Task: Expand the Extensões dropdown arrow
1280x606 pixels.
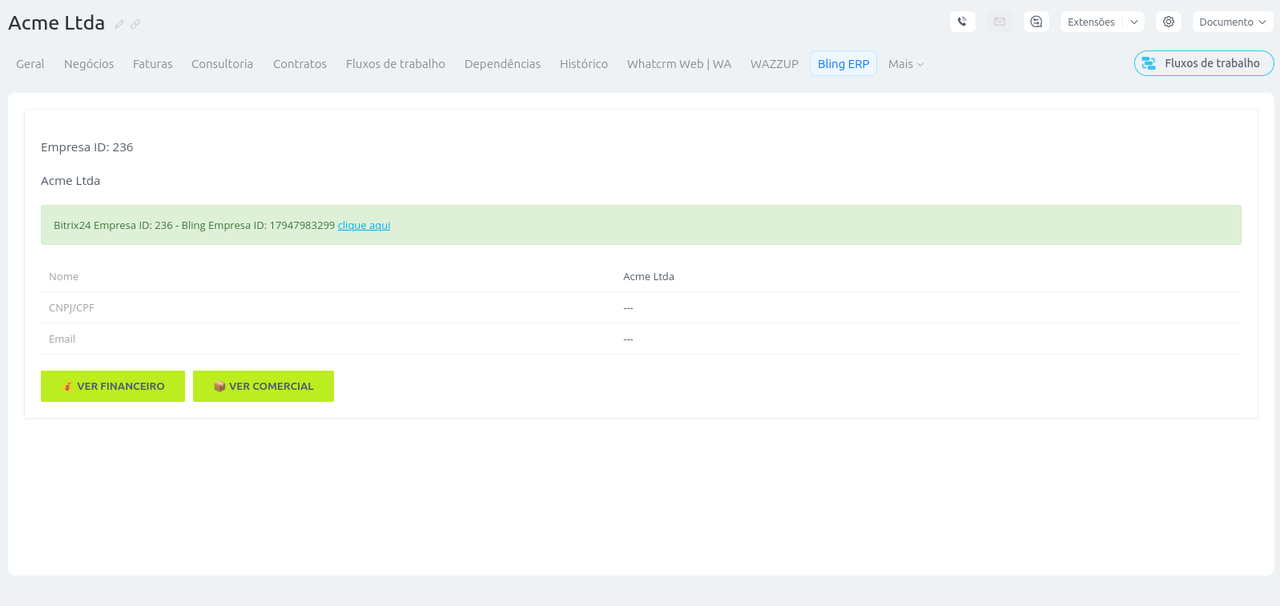Action: [x=1134, y=22]
